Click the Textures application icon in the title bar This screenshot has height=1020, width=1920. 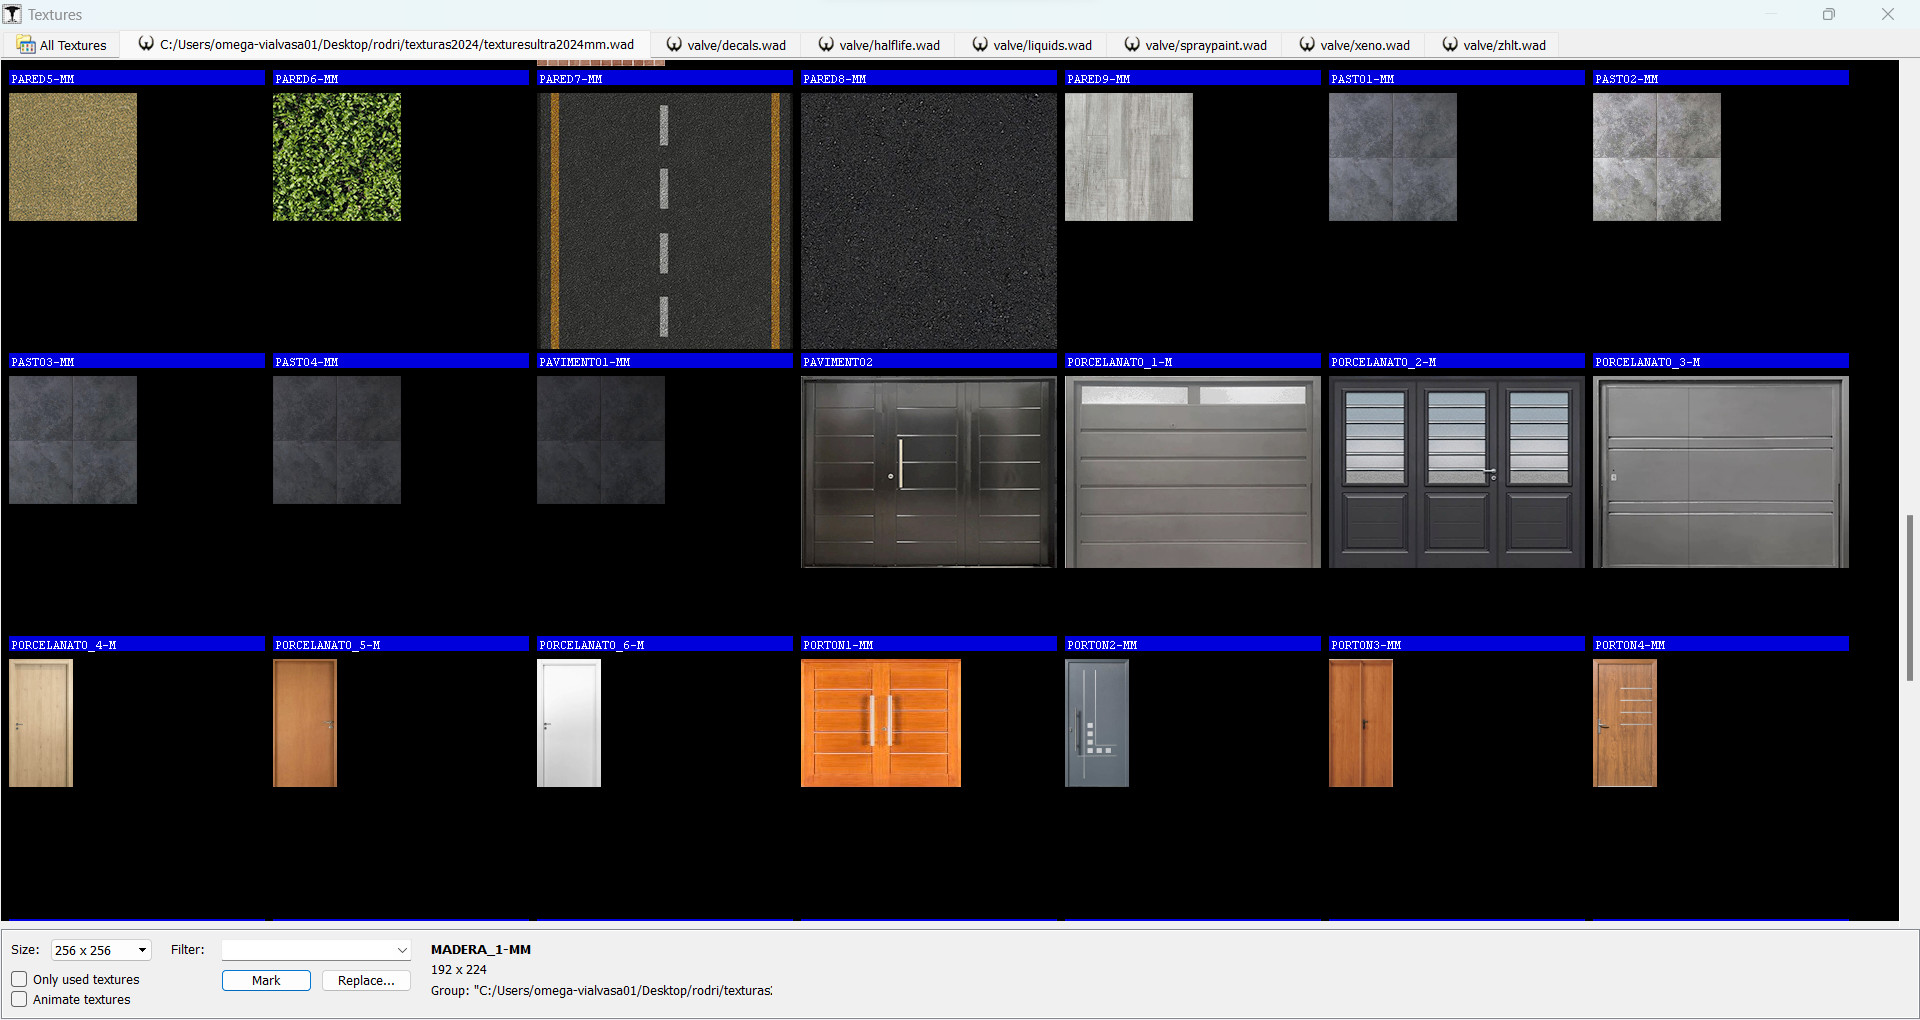[x=13, y=14]
